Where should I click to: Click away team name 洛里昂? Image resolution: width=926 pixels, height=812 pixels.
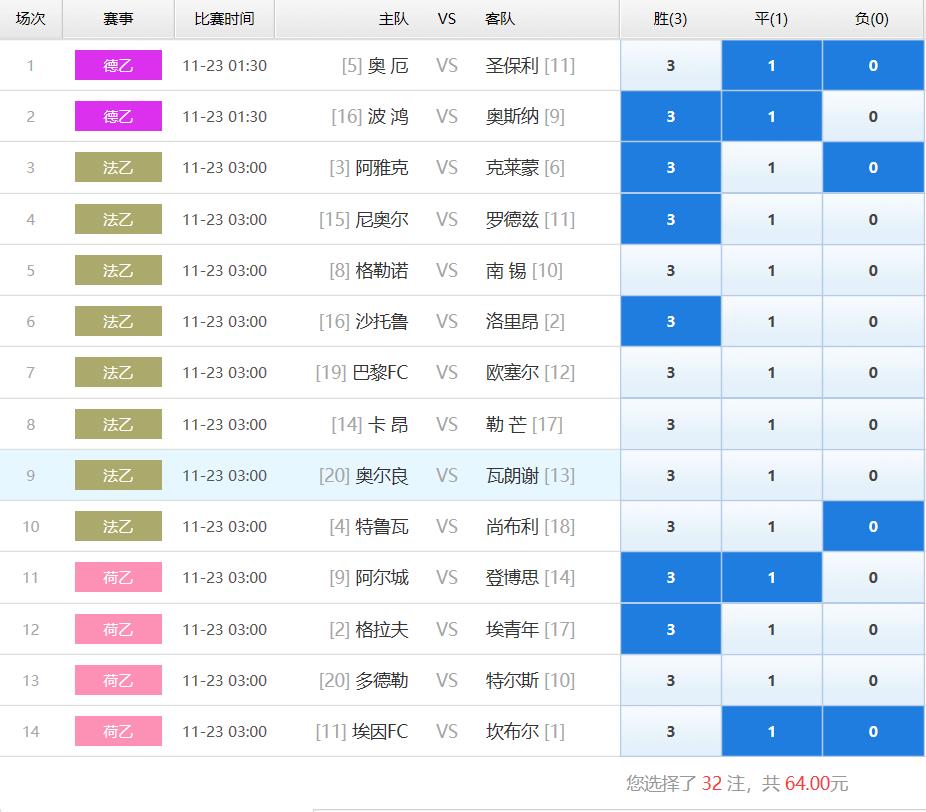click(x=512, y=321)
